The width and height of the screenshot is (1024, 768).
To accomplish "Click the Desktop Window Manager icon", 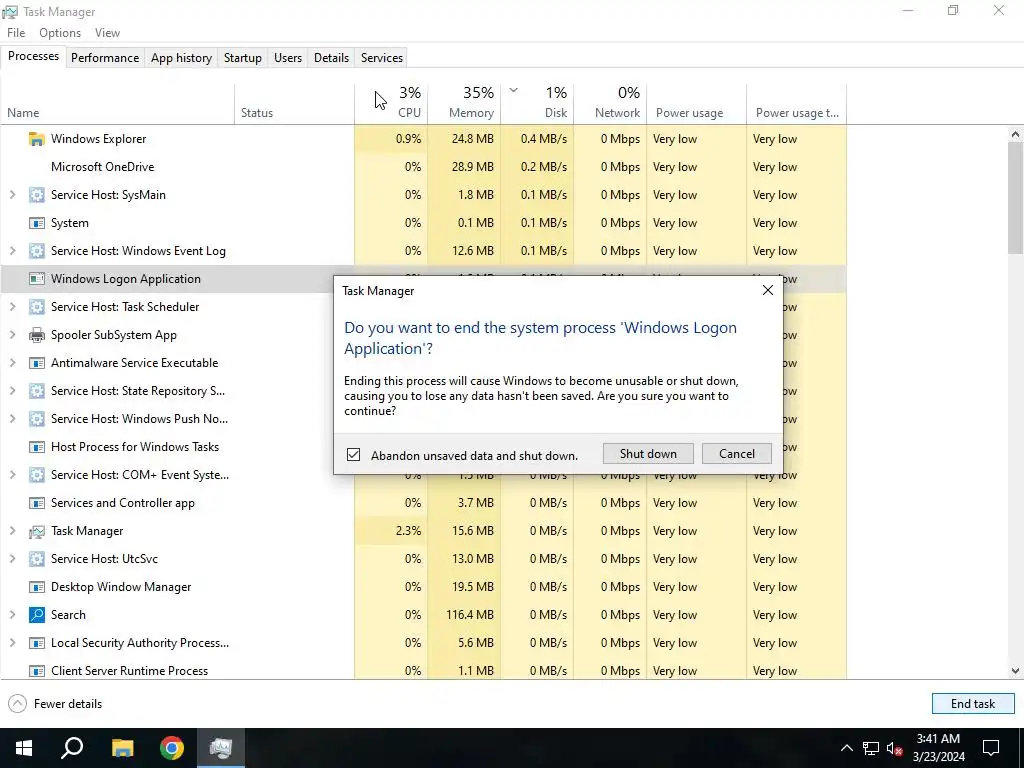I will pos(37,587).
